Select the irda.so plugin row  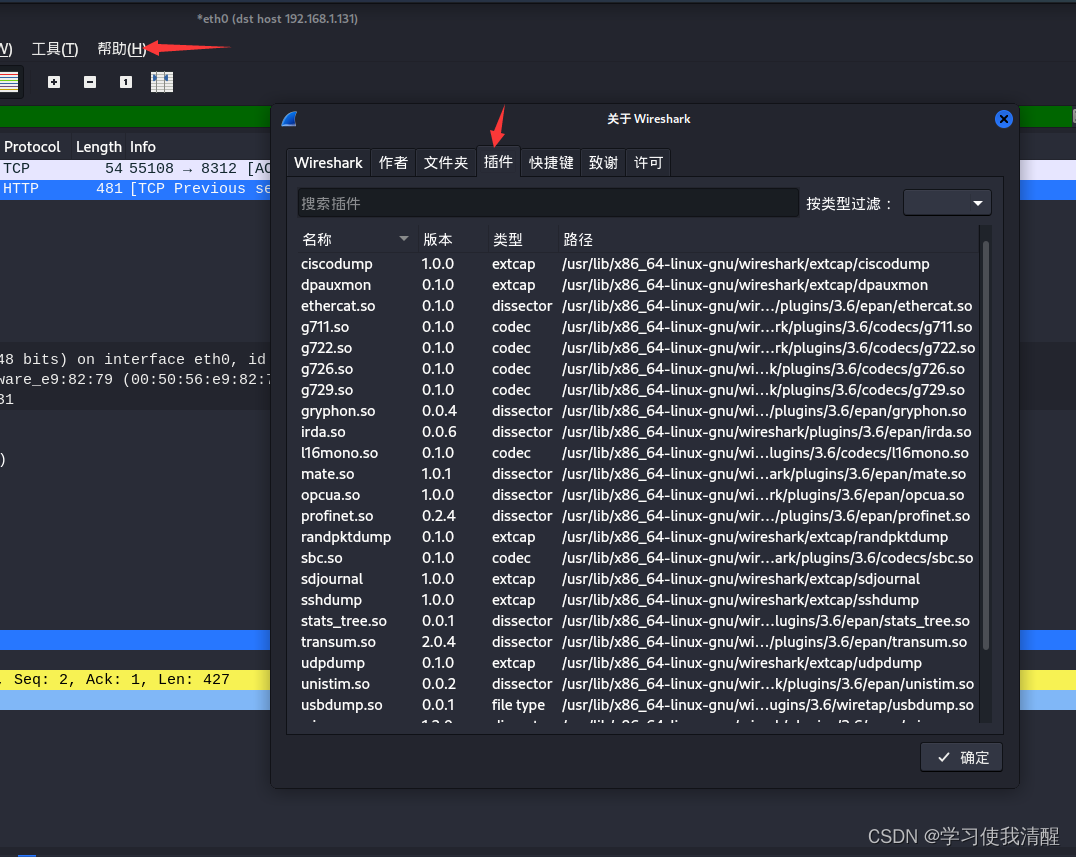tap(638, 432)
